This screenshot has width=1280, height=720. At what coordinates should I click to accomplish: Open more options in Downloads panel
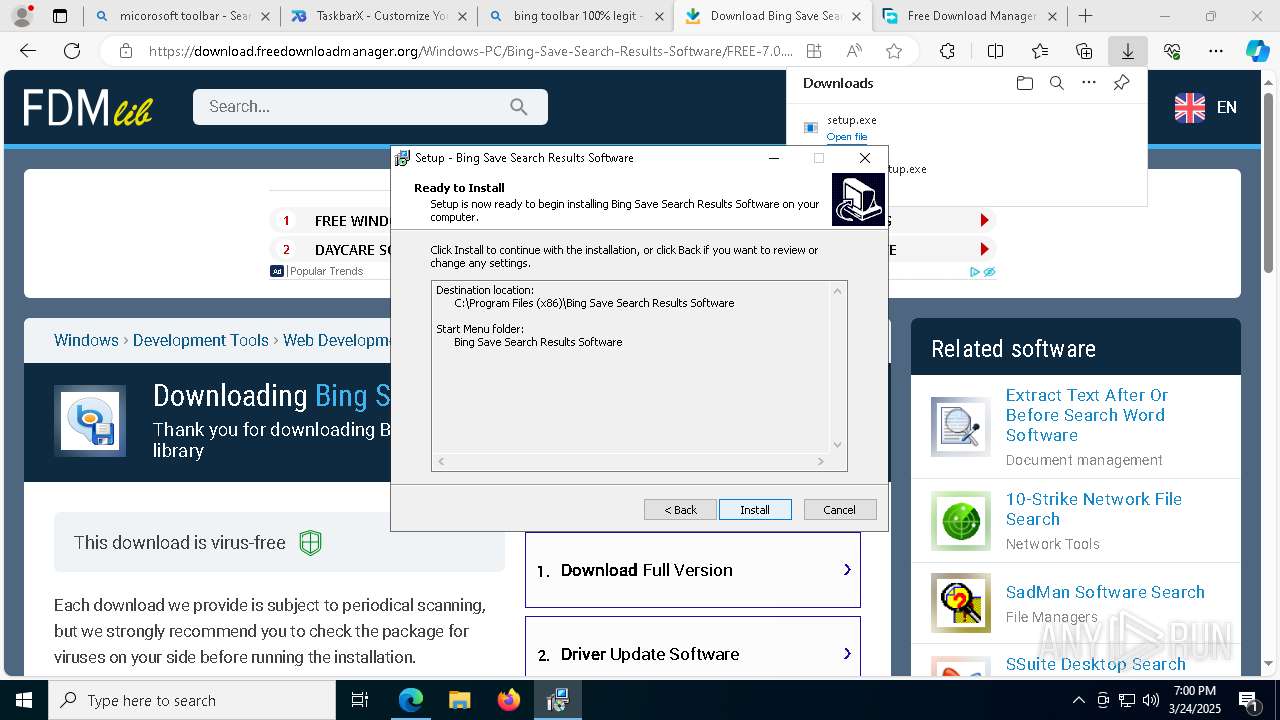click(x=1089, y=83)
